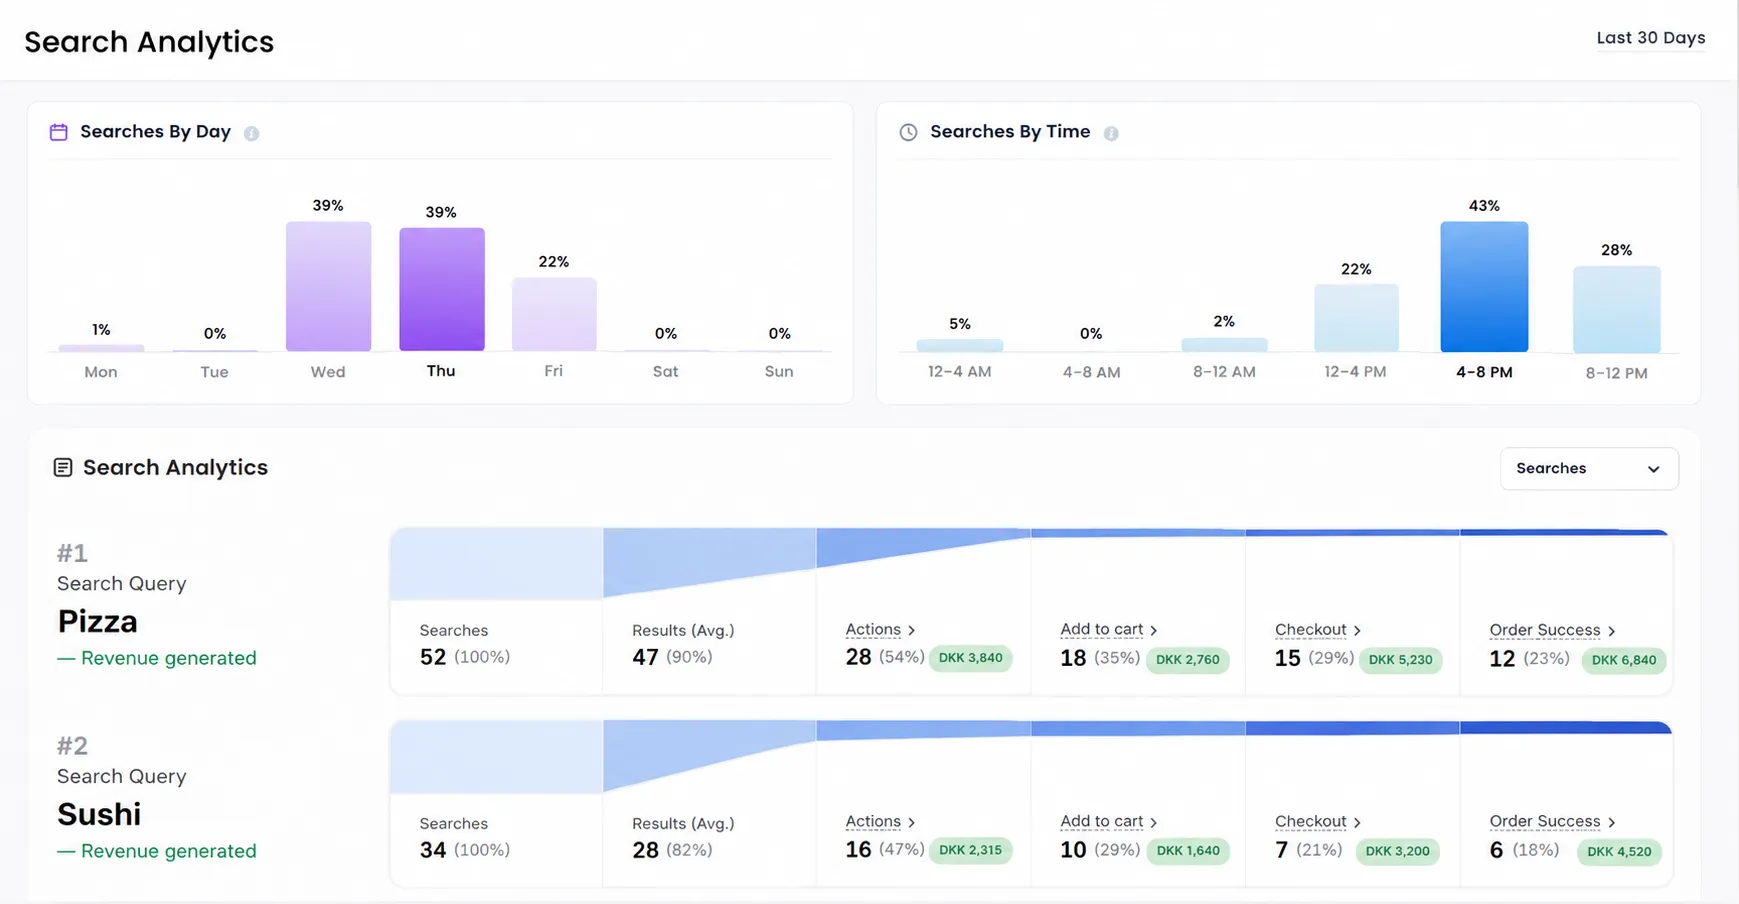Open Checkout details for Pizza

pyautogui.click(x=1318, y=629)
